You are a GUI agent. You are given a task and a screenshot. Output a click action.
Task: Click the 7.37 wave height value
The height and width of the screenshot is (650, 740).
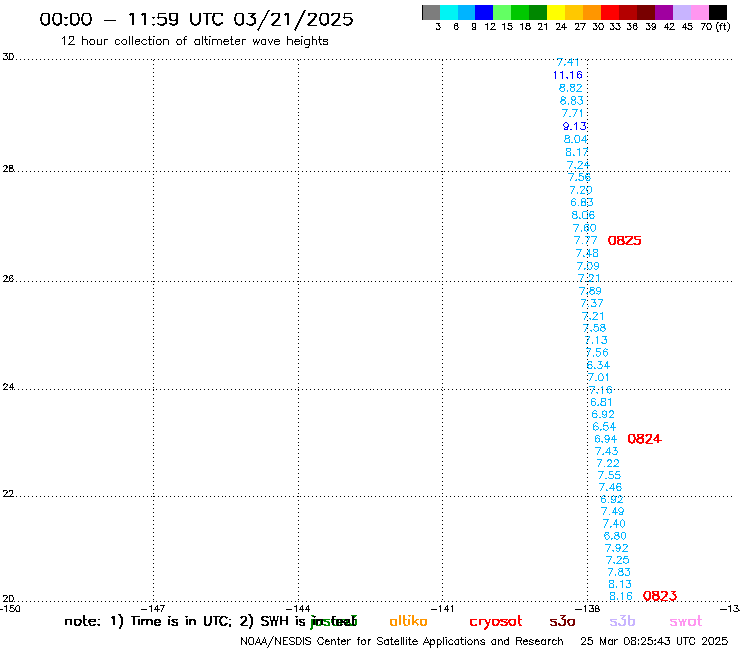(592, 303)
